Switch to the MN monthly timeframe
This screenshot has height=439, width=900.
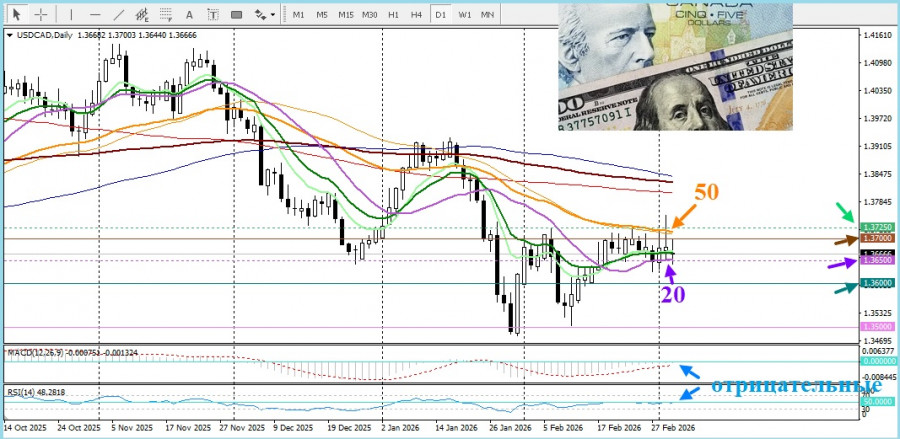coord(487,14)
